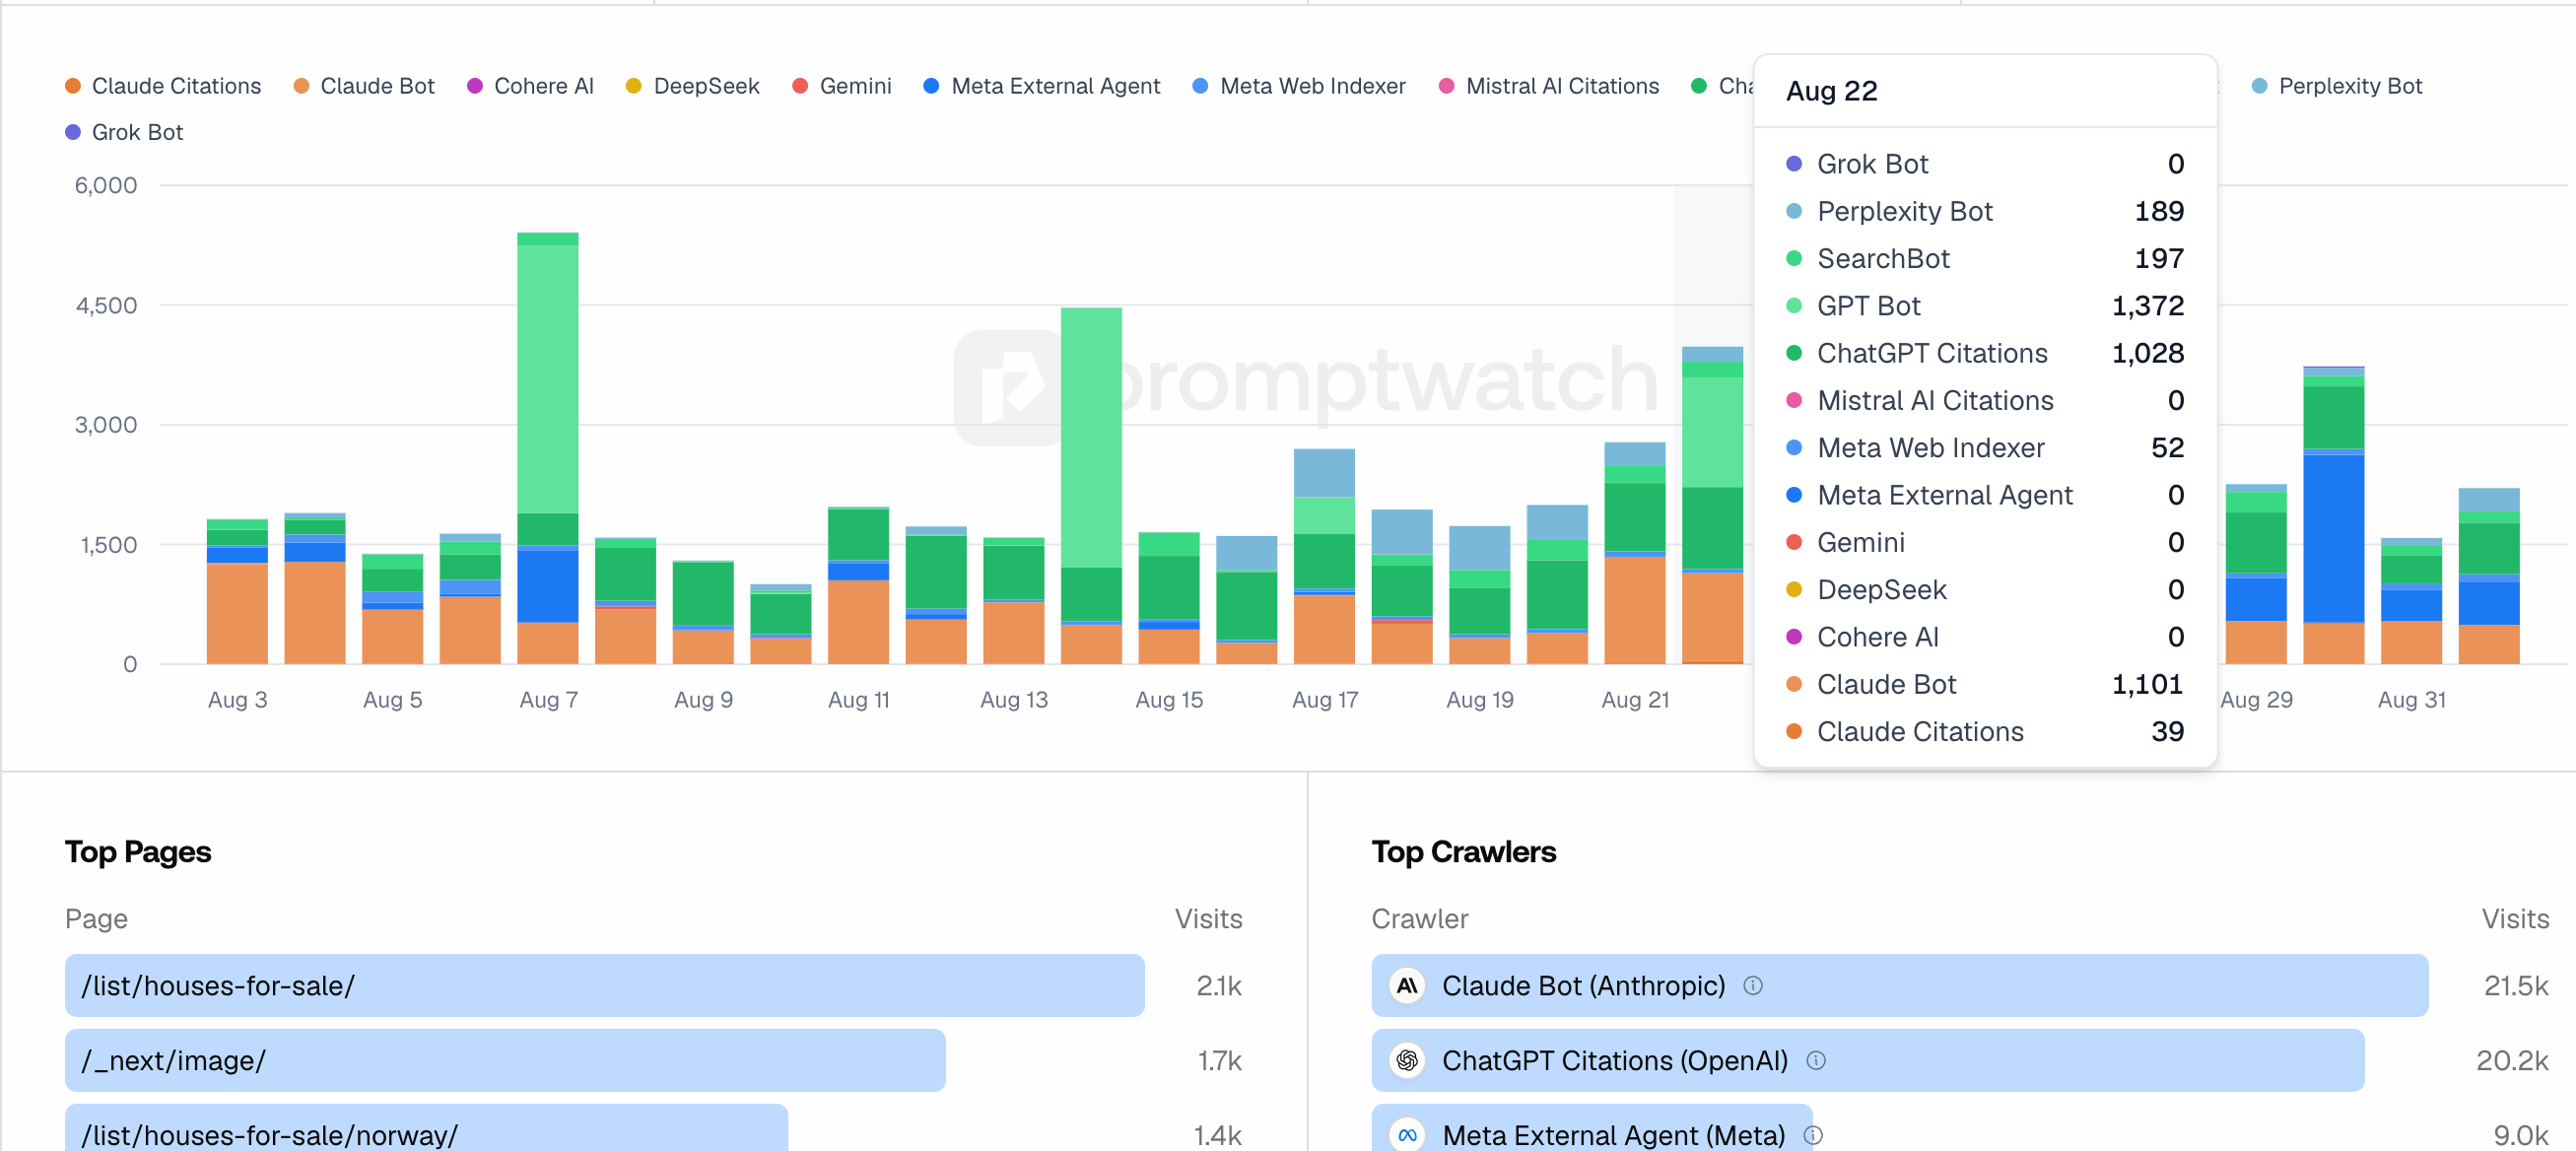Click Gemini row in the tooltip
The image size is (2576, 1151).
click(1985, 543)
